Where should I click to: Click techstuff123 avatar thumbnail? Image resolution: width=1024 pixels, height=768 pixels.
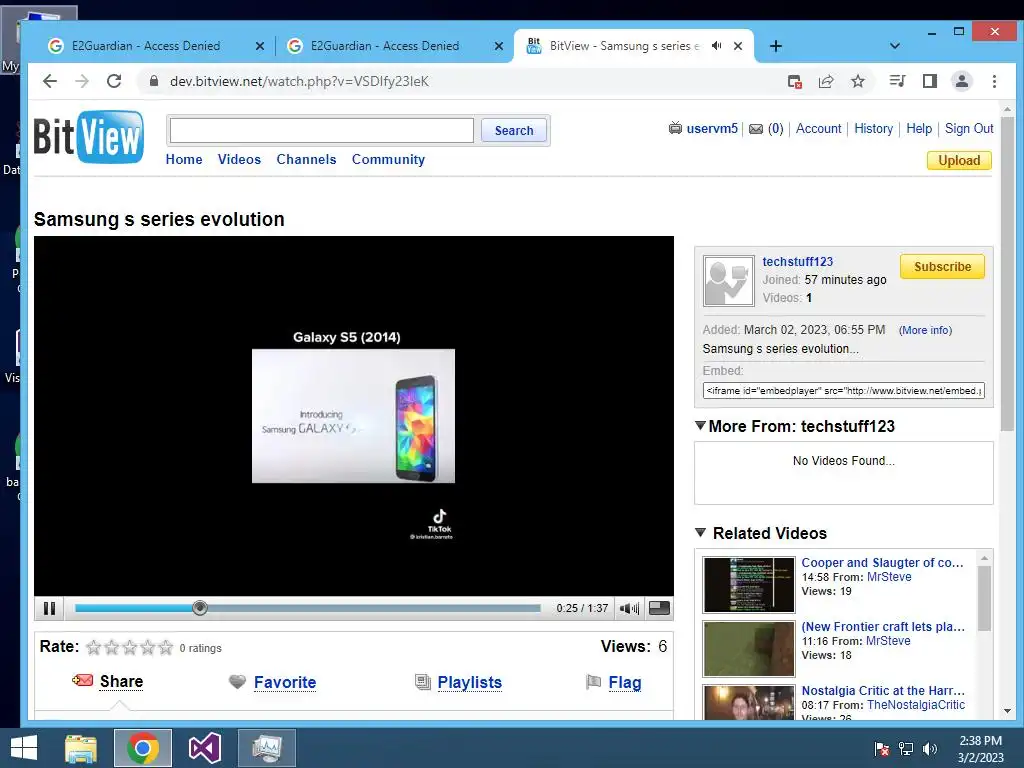point(729,281)
